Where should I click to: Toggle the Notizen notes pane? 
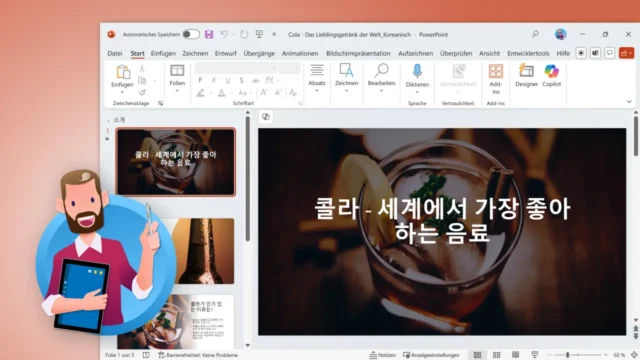click(x=382, y=355)
